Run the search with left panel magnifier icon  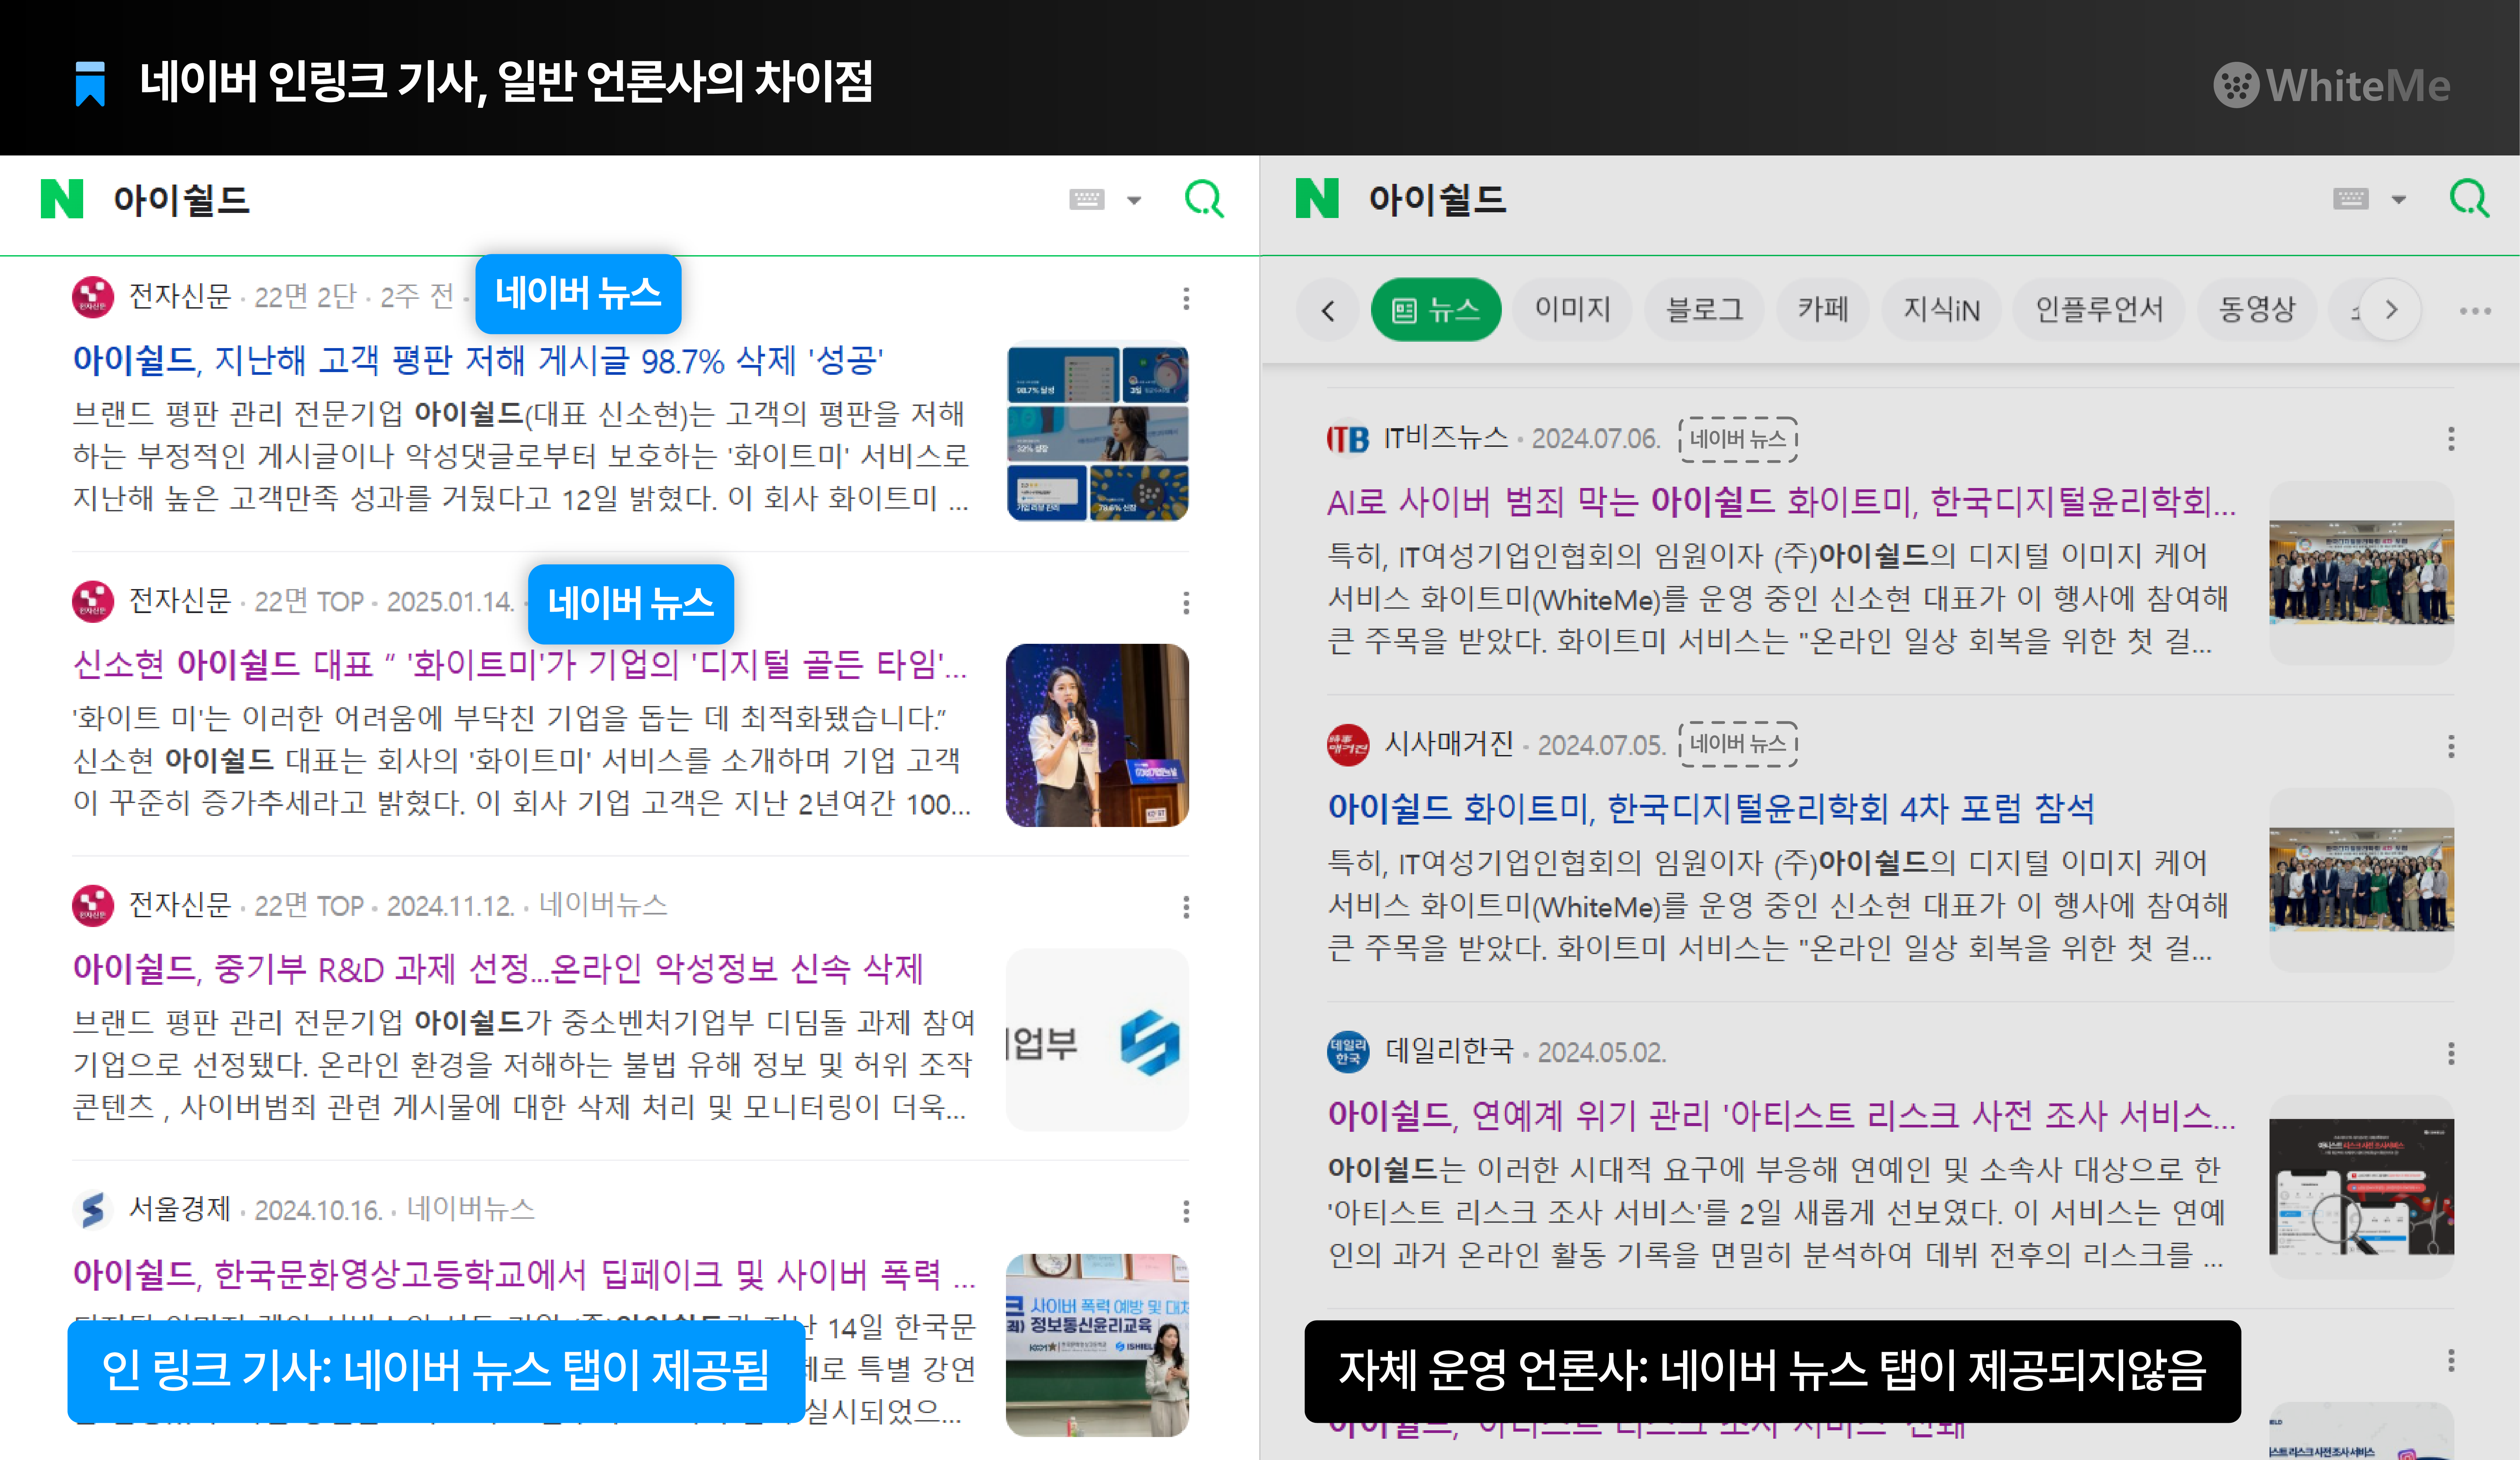pyautogui.click(x=1204, y=199)
